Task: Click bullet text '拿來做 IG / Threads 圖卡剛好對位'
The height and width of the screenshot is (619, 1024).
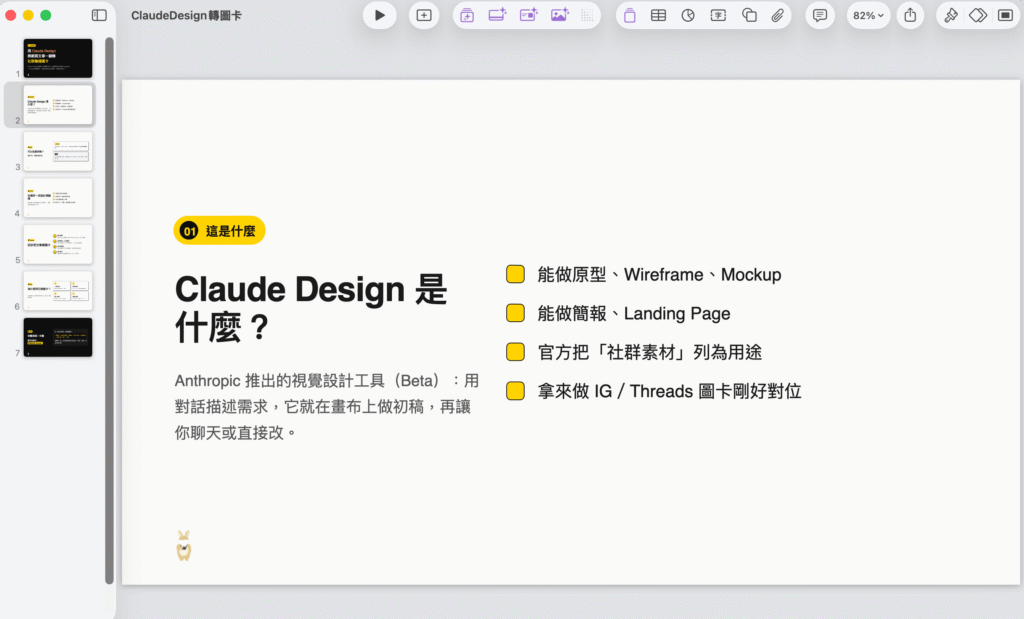Action: (669, 391)
